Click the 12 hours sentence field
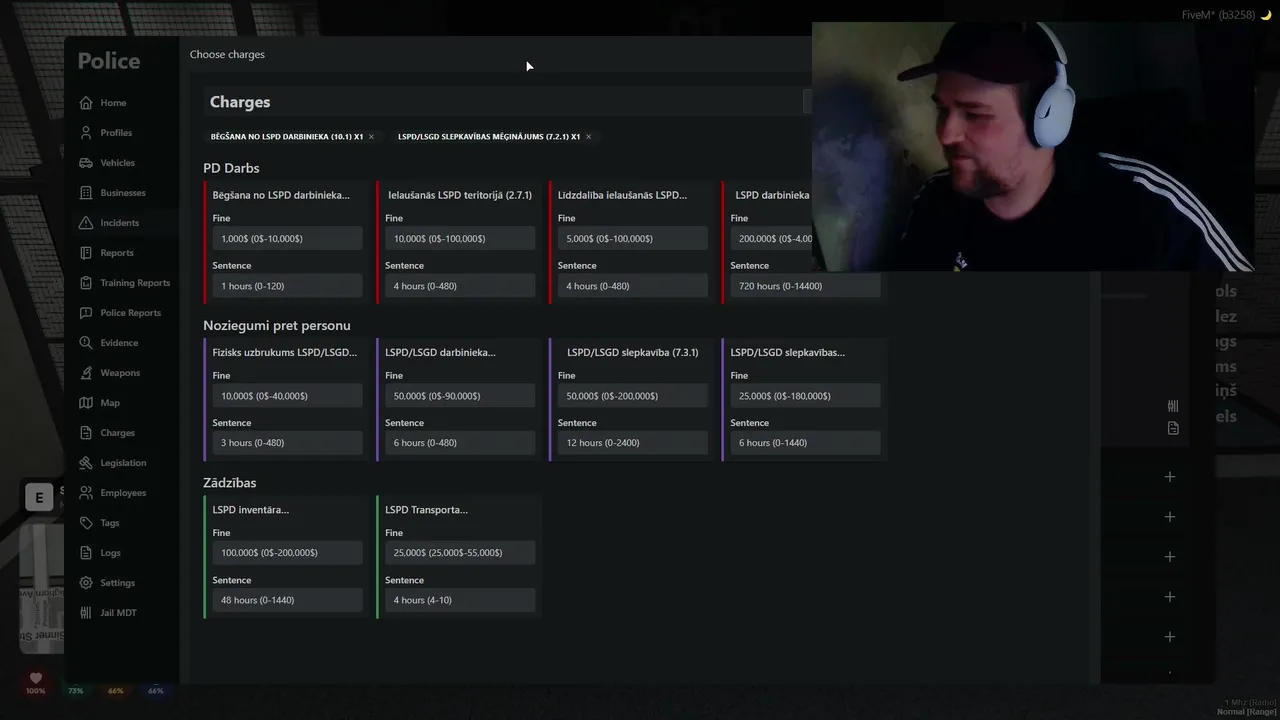 [x=633, y=443]
